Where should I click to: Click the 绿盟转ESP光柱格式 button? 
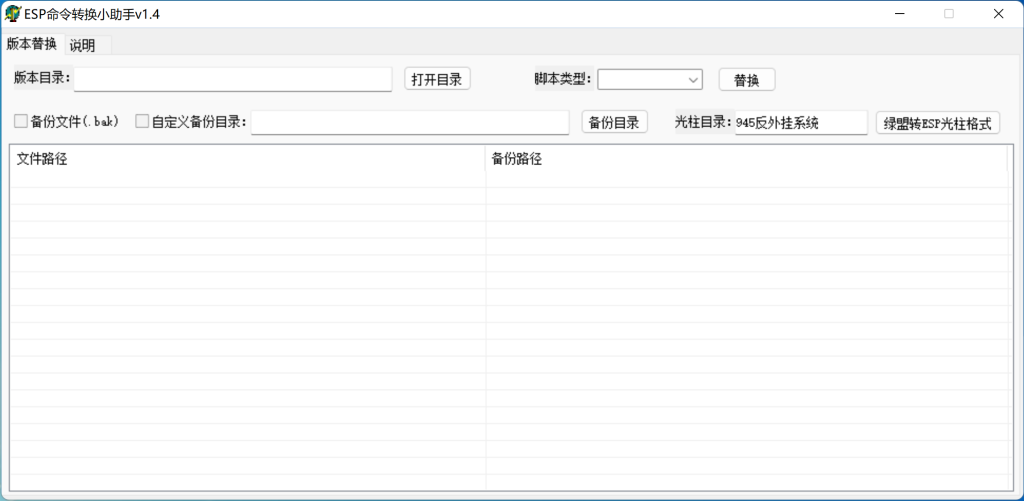pyautogui.click(x=937, y=123)
